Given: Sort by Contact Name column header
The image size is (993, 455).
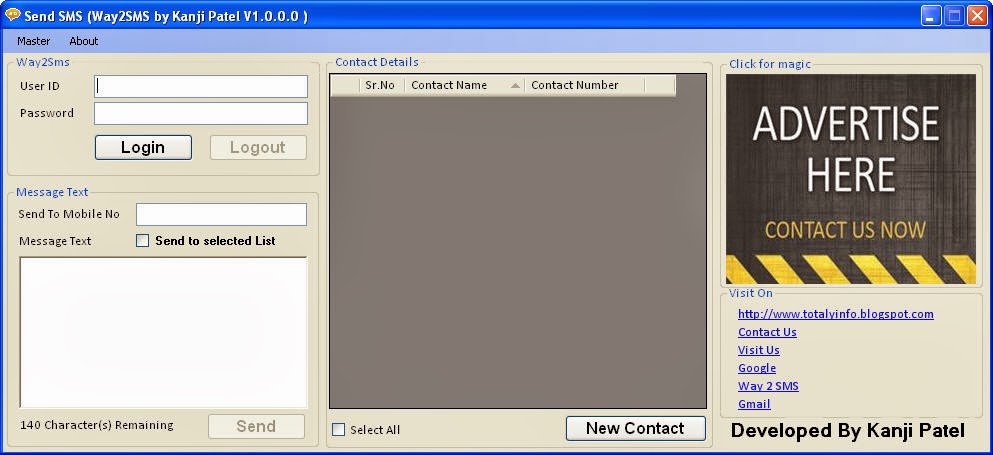Looking at the screenshot, I should pyautogui.click(x=464, y=86).
